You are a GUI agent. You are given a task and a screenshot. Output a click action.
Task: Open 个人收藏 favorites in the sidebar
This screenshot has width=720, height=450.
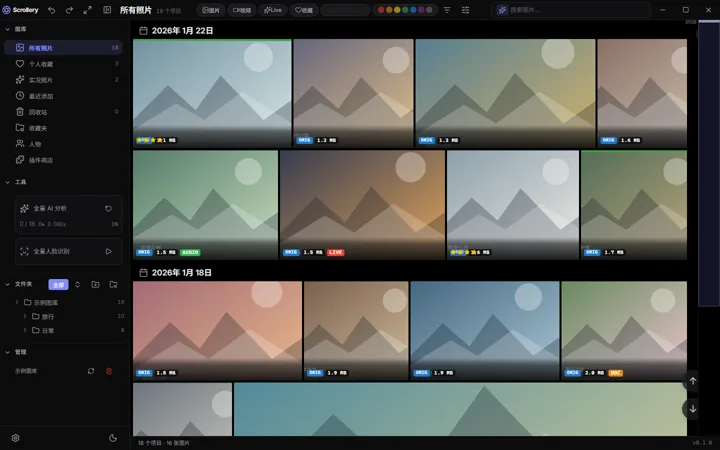(x=63, y=64)
